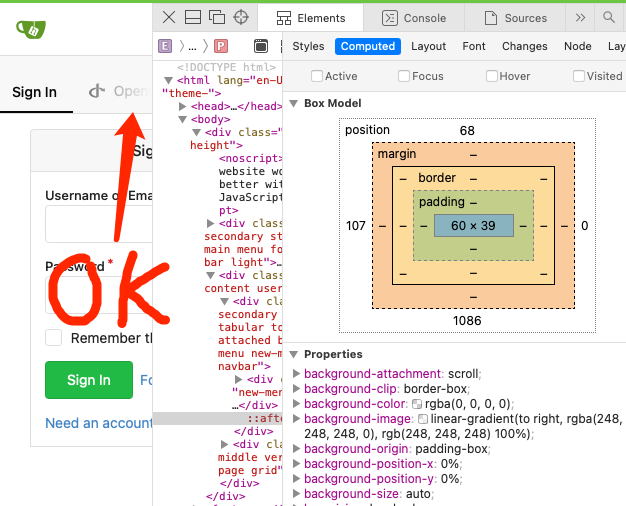Select the DOCTYPE html line
The image size is (626, 506).
click(x=226, y=67)
